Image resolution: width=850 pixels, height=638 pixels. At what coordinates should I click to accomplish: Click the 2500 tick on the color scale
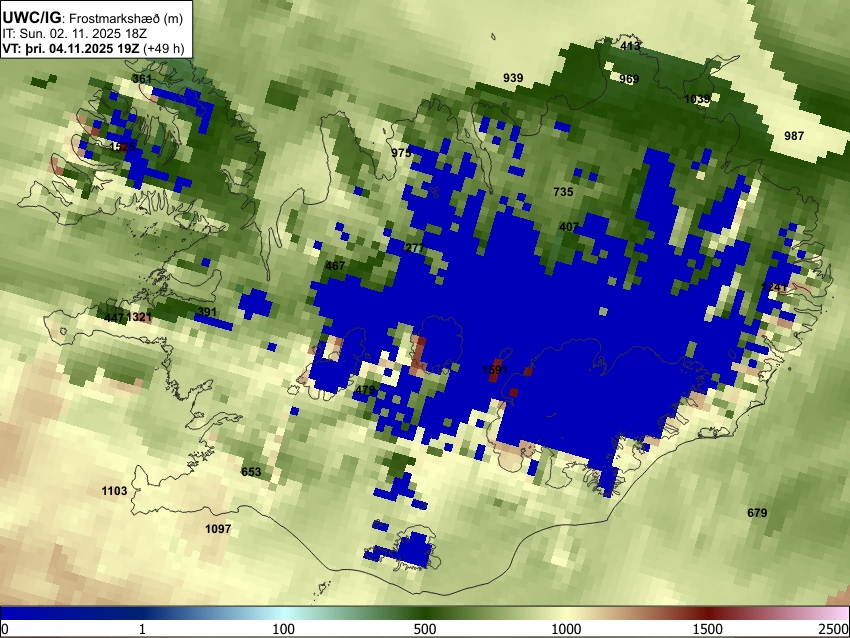[x=835, y=629]
